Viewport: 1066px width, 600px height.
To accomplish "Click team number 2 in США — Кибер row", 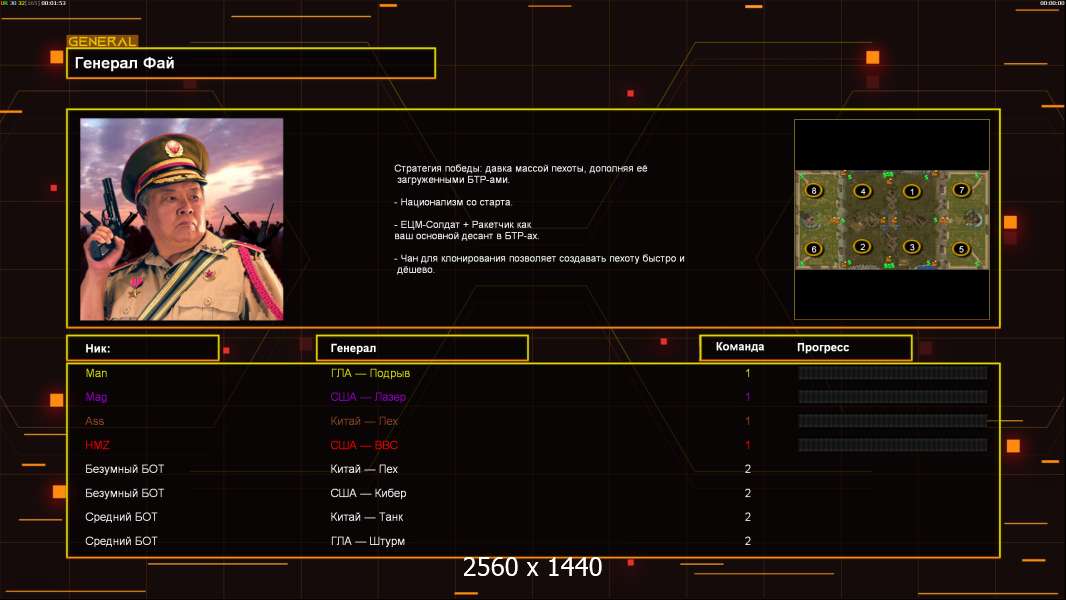I will [x=748, y=493].
